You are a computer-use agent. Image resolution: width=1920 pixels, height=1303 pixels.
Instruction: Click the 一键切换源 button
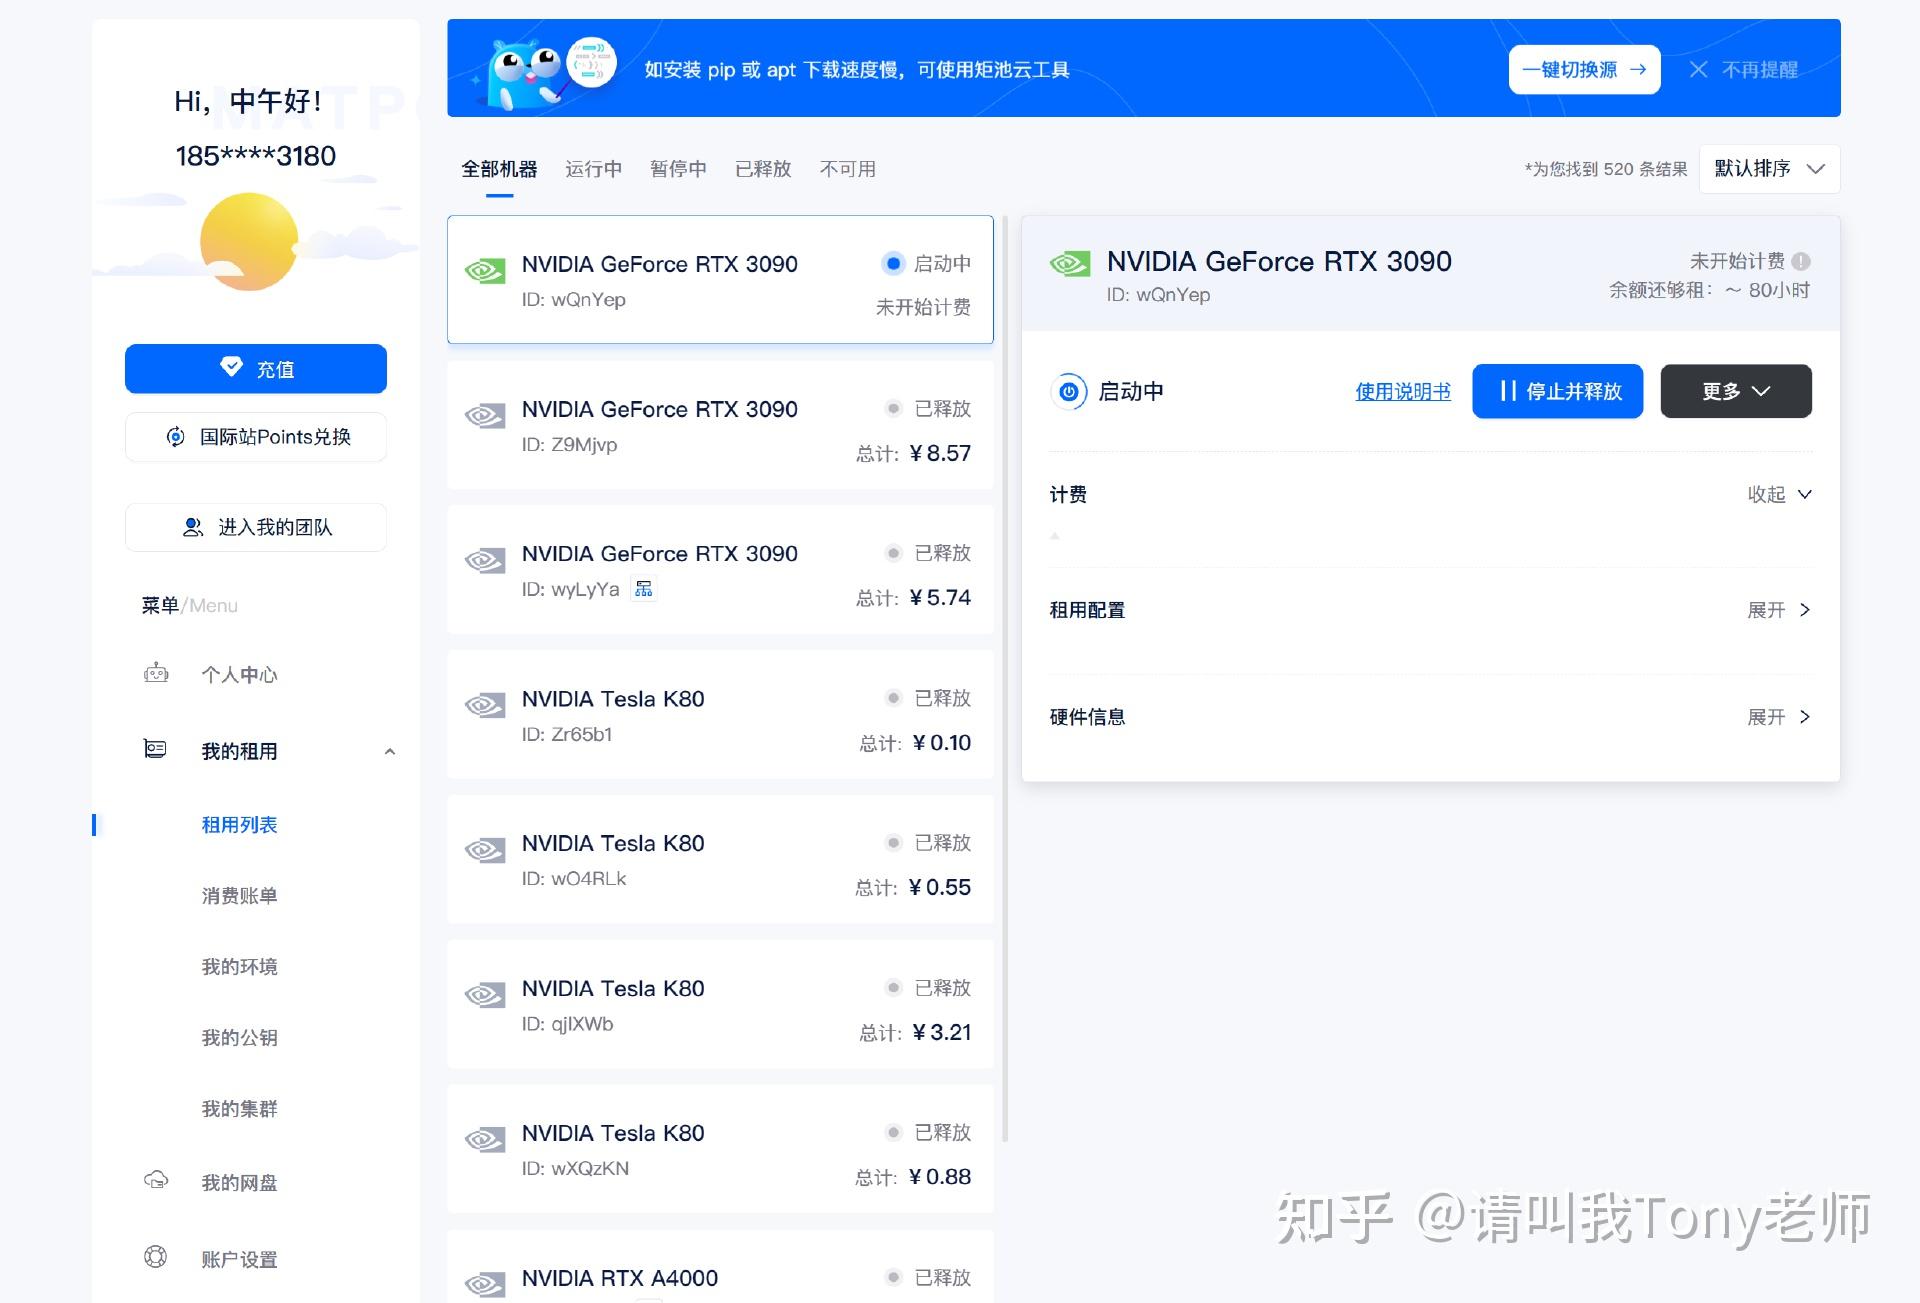[1584, 70]
